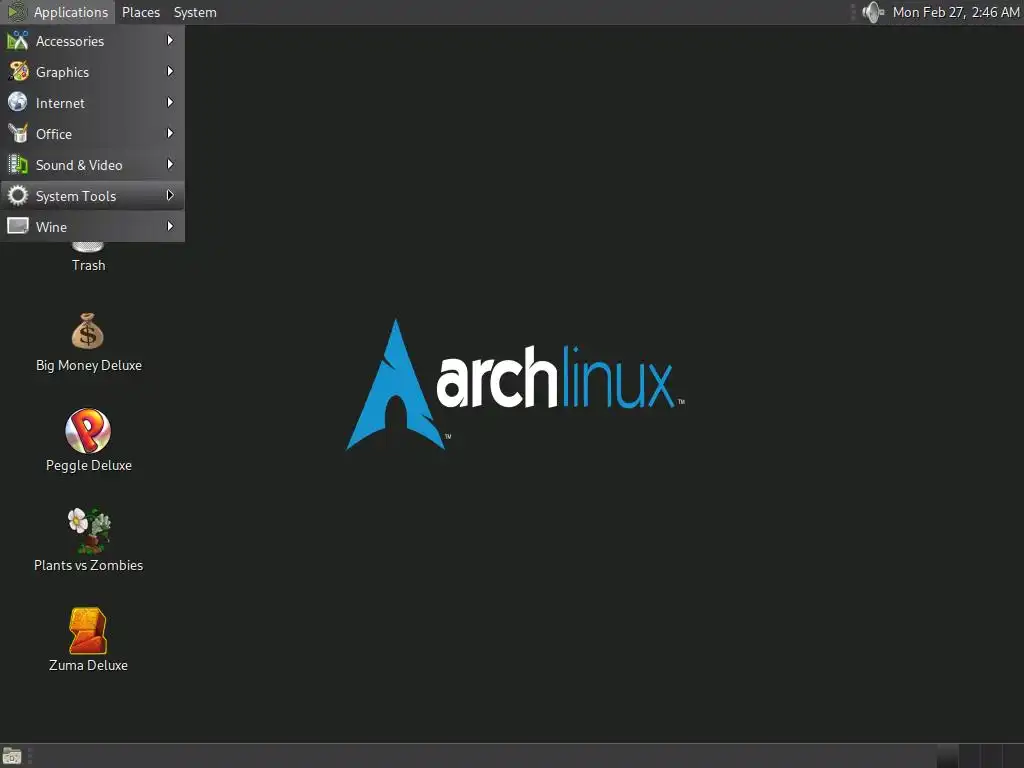Viewport: 1024px width, 768px height.
Task: Click the Sound & Video film icon
Action: coord(18,165)
